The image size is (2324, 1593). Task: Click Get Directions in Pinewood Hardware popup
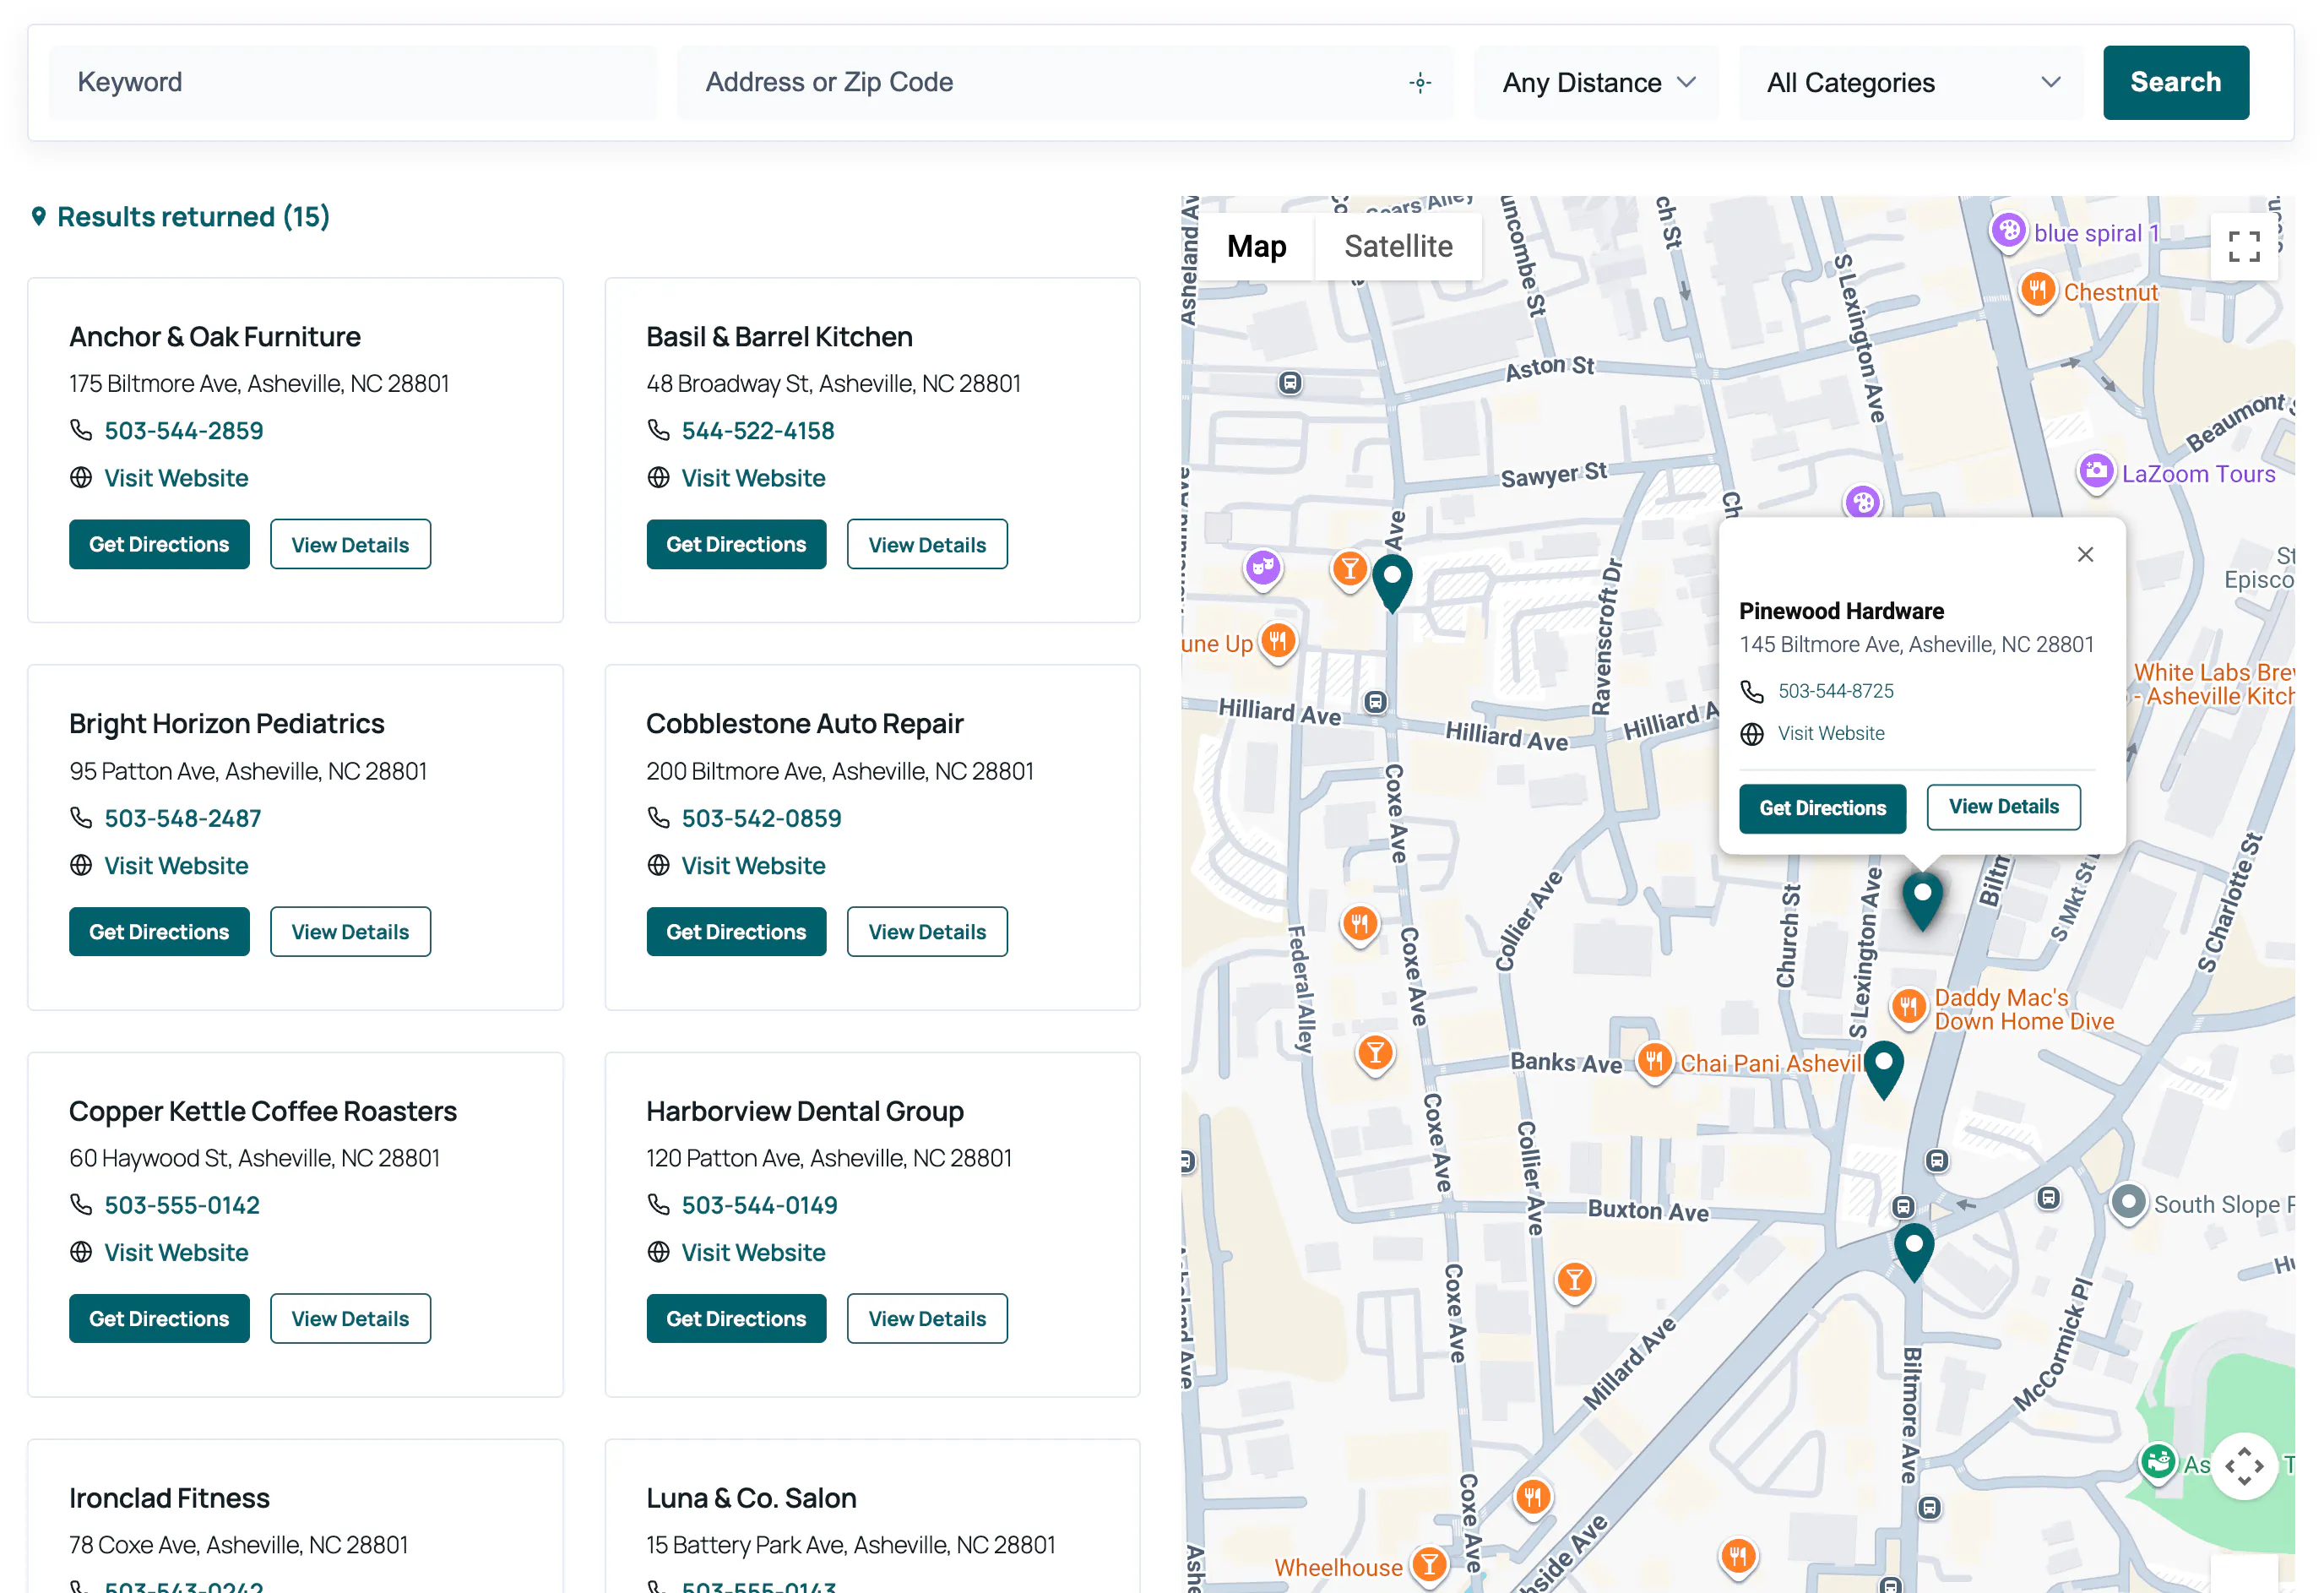point(1822,808)
